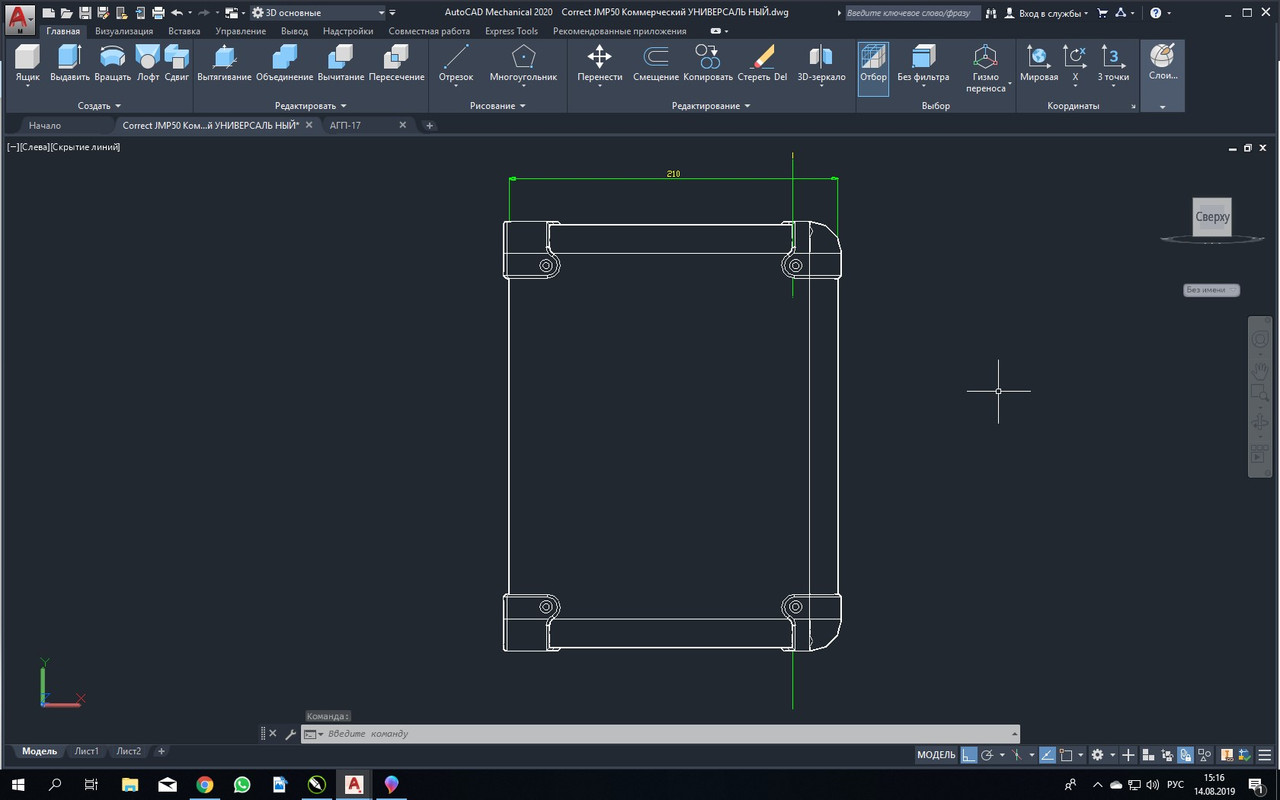Open the Вставка ribbon tab

(184, 31)
